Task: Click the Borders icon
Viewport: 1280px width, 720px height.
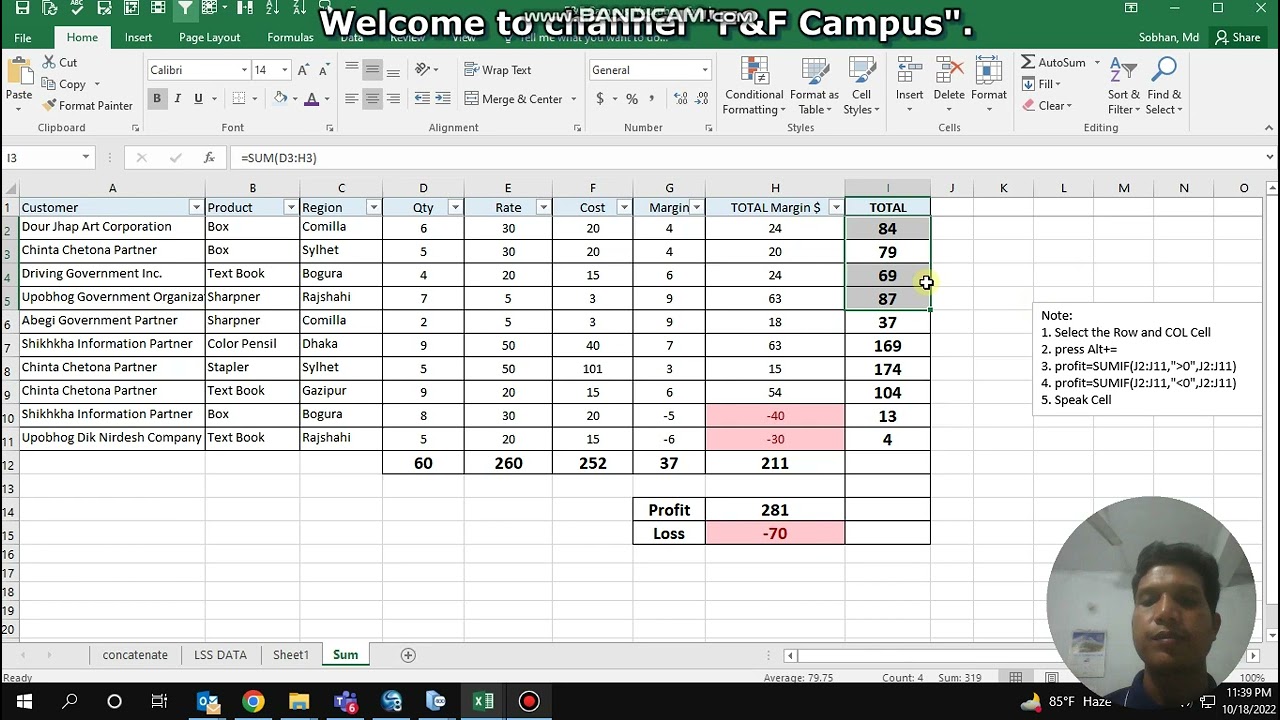Action: [x=238, y=98]
